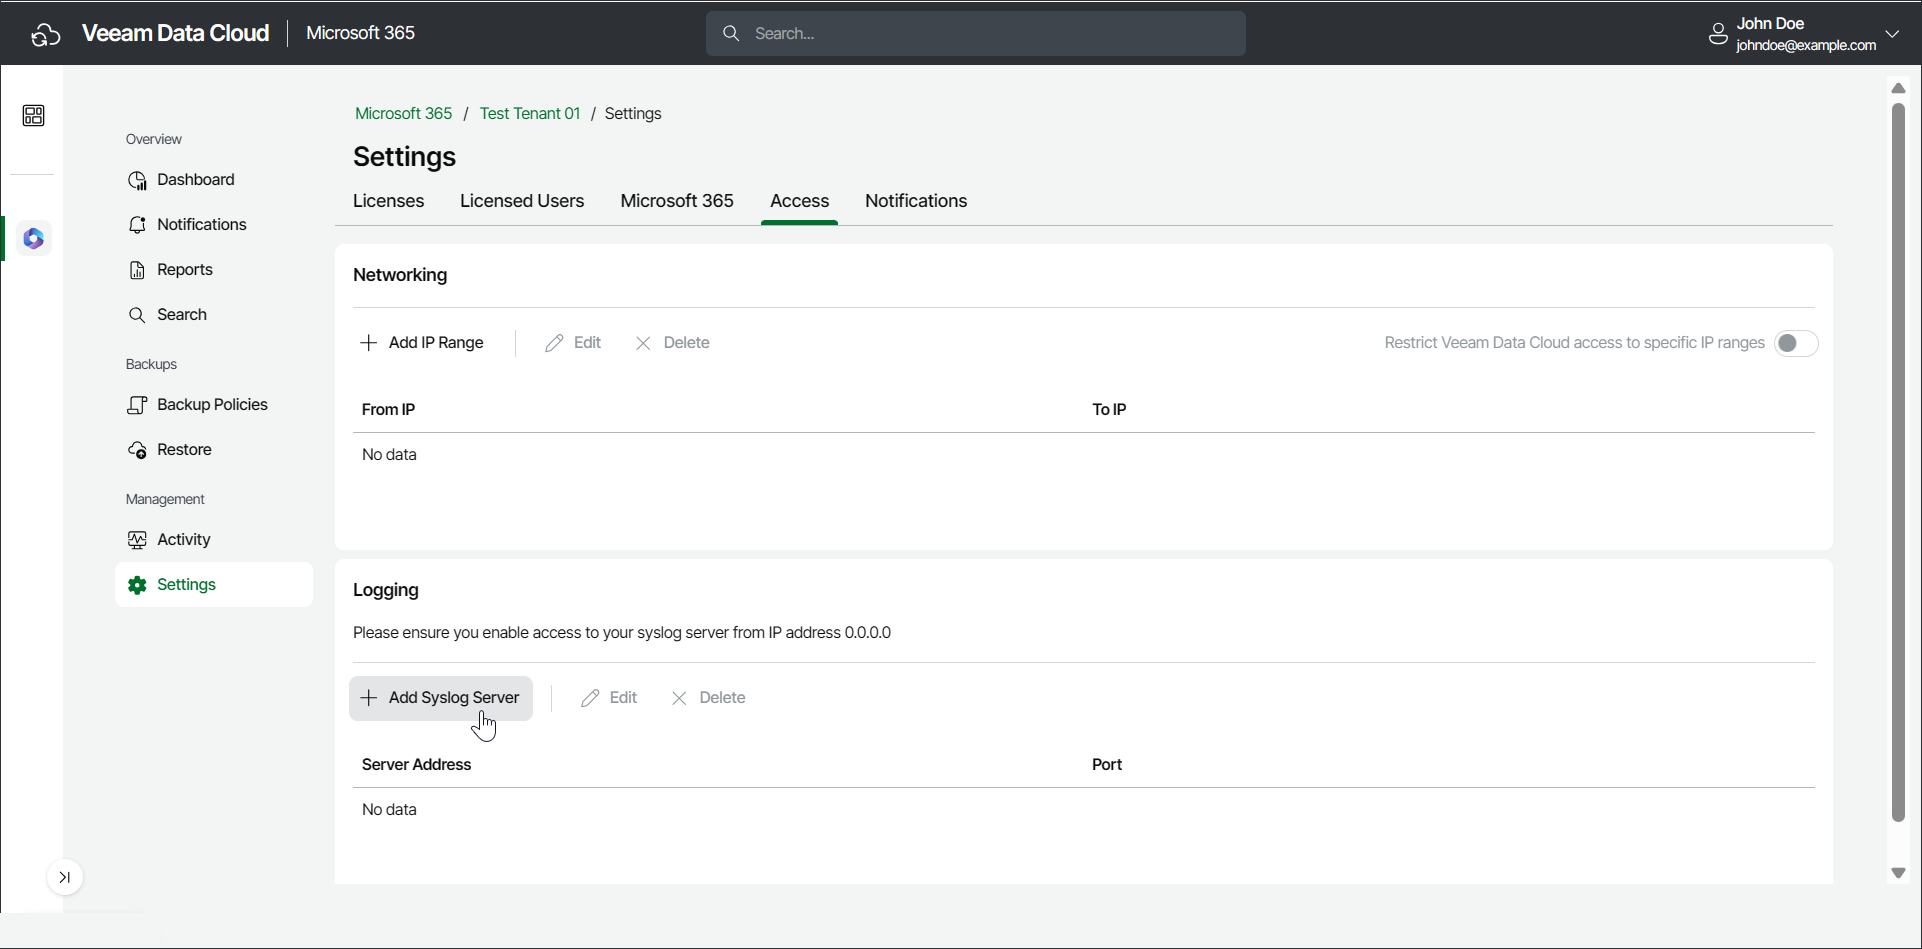The width and height of the screenshot is (1922, 949).
Task: Focus the top Search input field
Action: 976,34
